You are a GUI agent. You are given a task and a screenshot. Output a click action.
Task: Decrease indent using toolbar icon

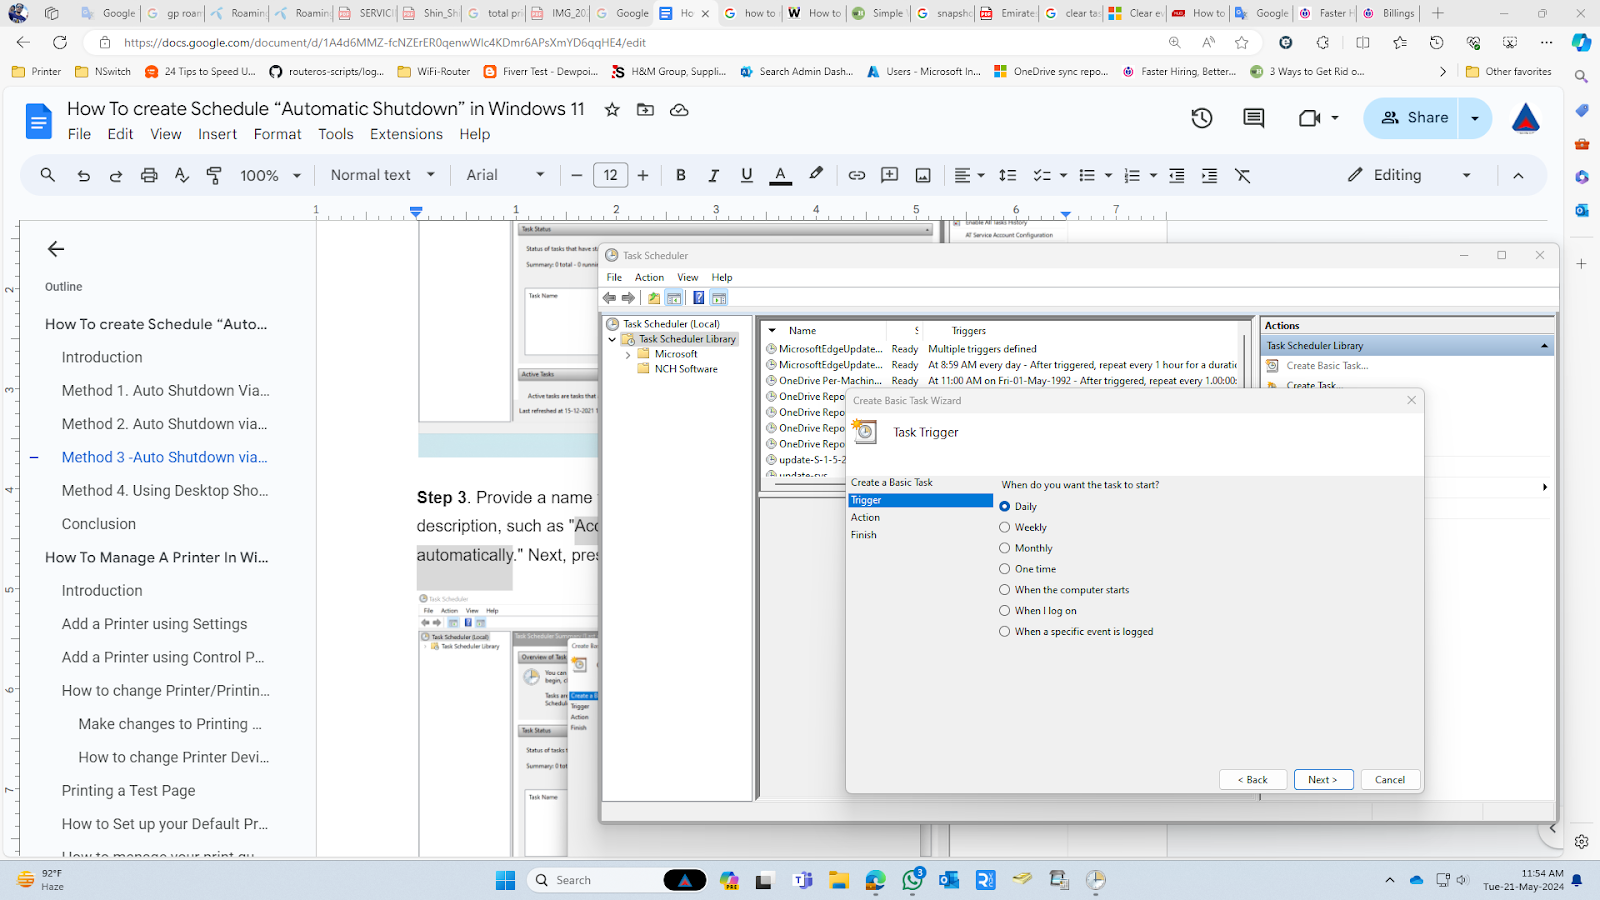coord(1177,175)
